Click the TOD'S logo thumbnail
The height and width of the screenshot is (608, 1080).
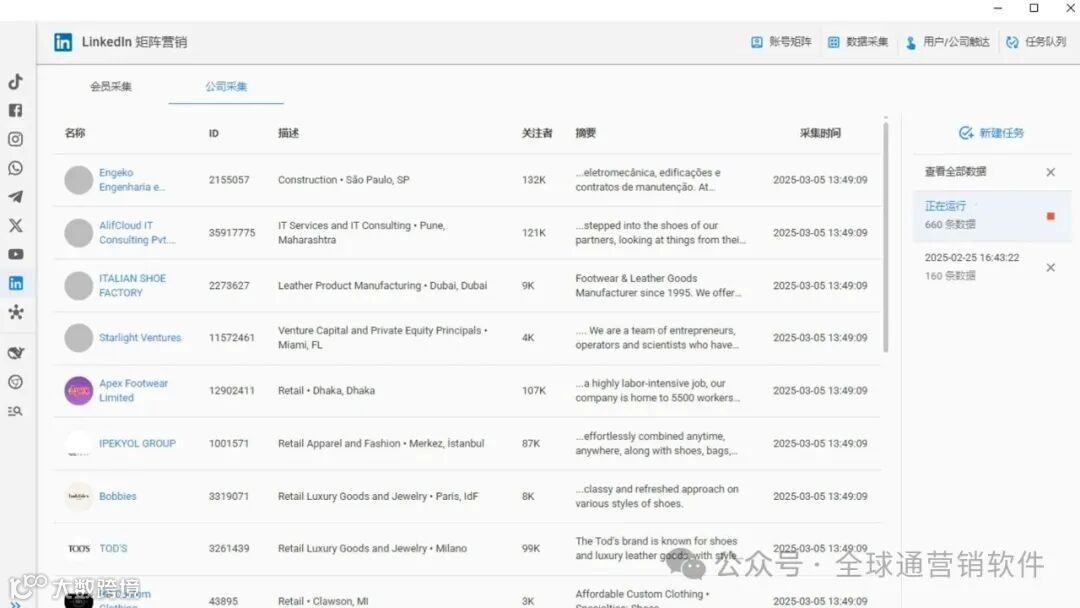point(79,548)
